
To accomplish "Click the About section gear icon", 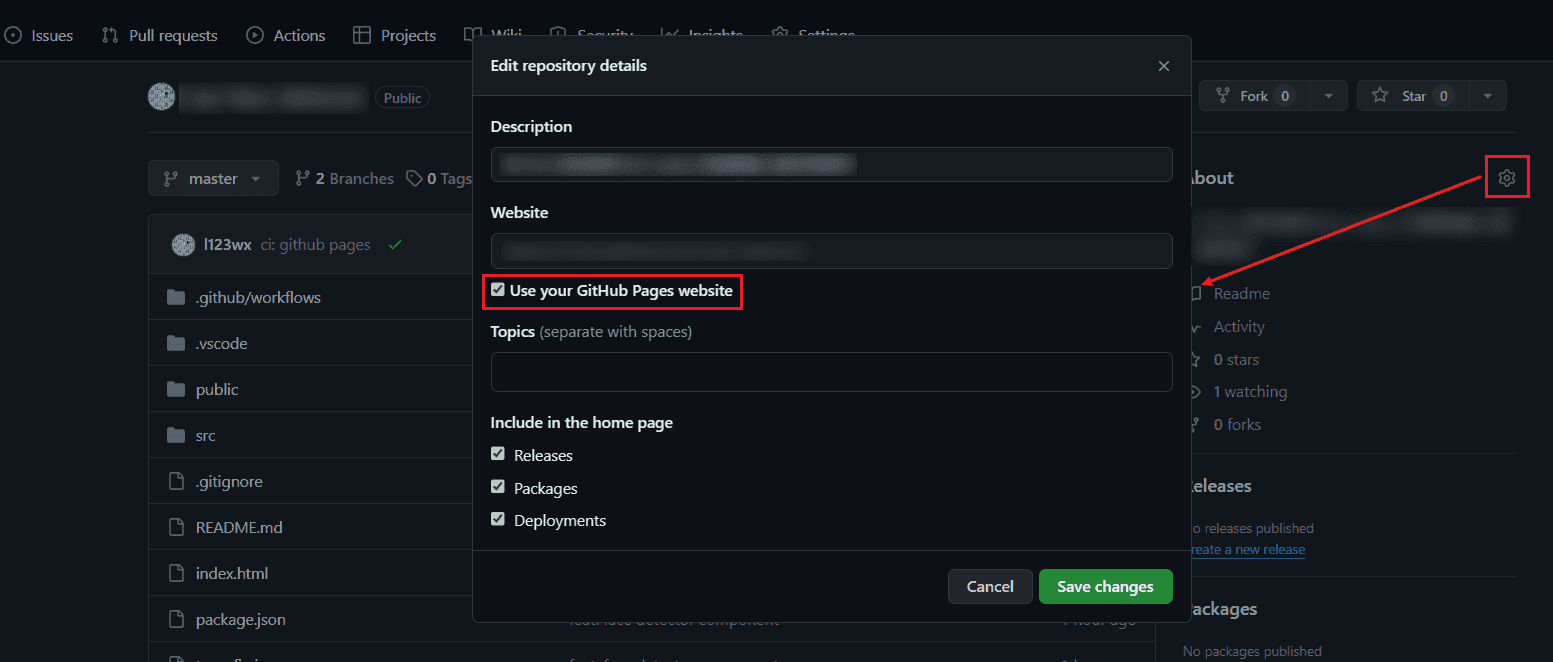I will click(1507, 178).
